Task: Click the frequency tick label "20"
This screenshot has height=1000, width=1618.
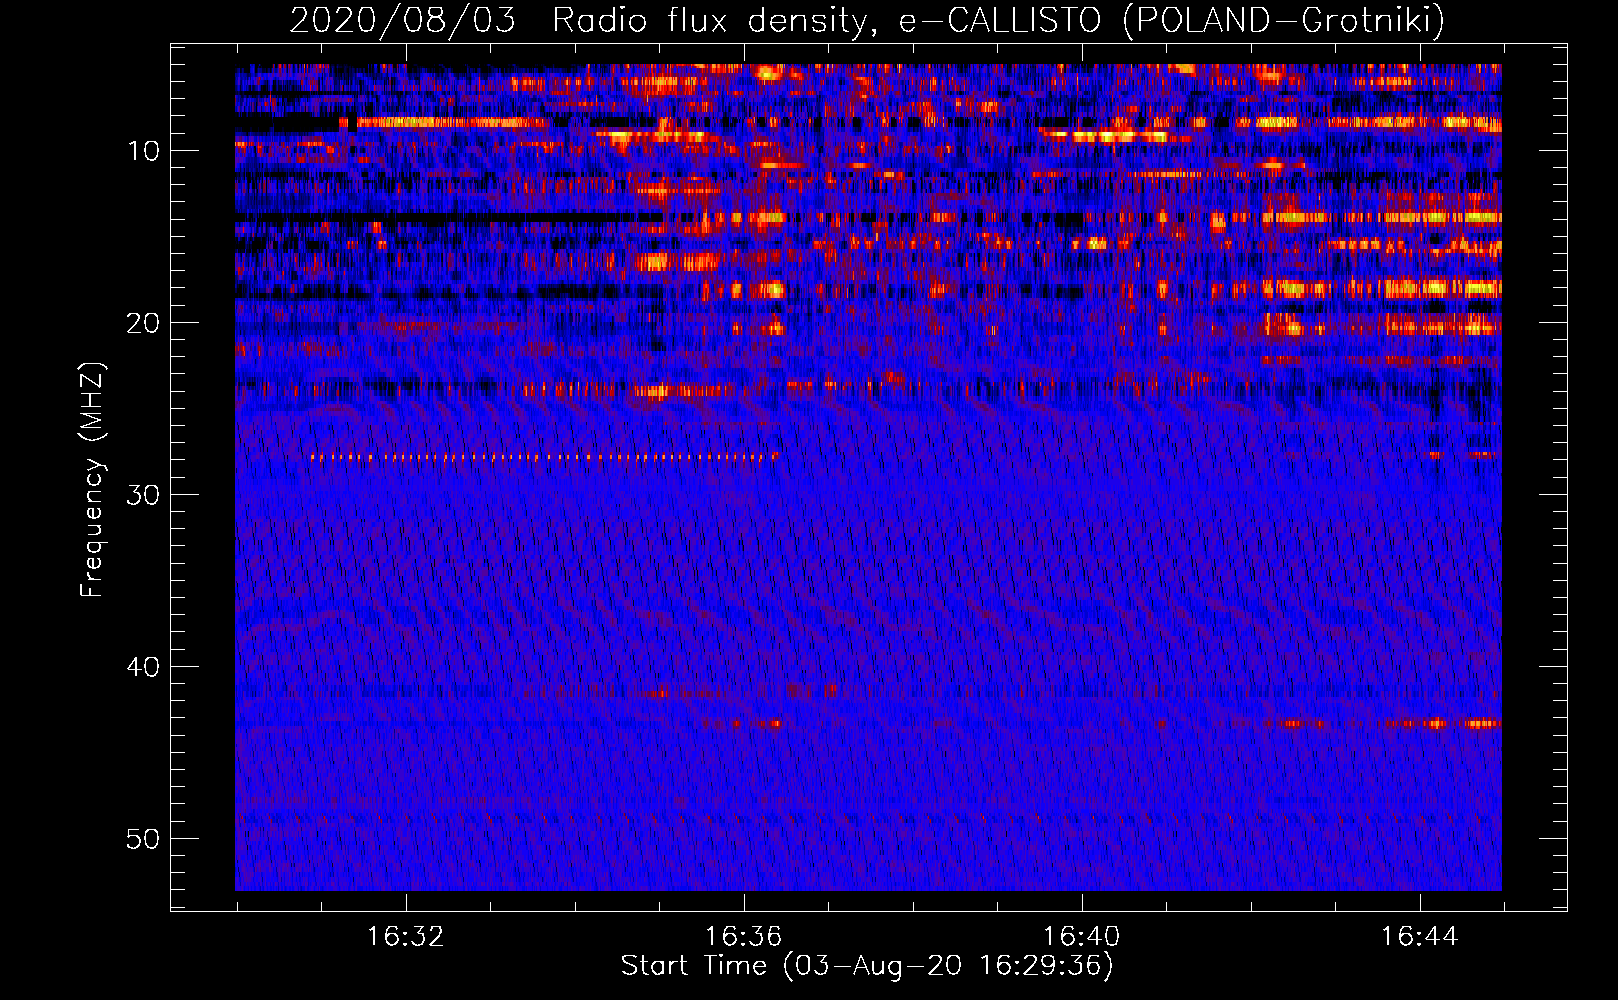Action: pyautogui.click(x=144, y=323)
